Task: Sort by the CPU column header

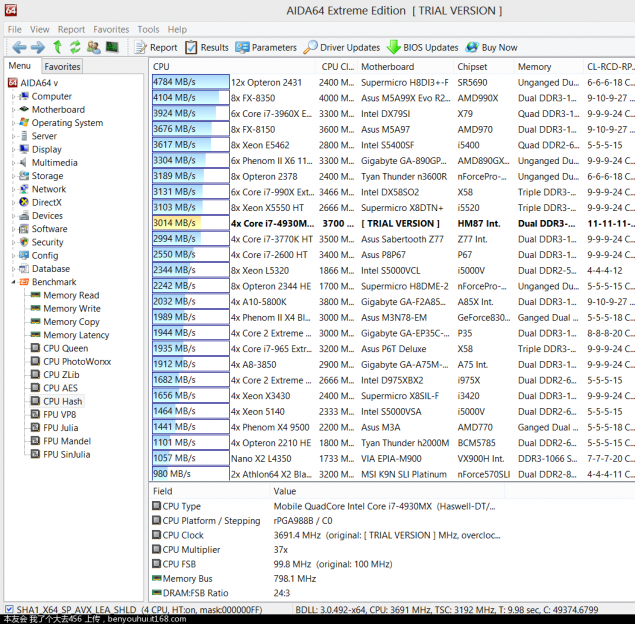Action: (x=233, y=67)
